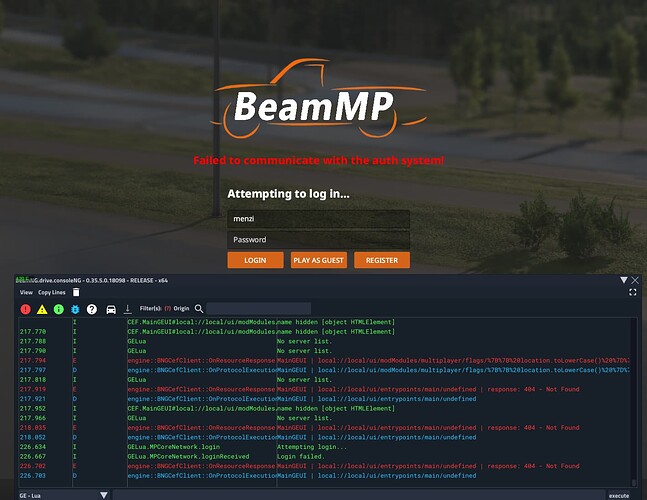Toggle the vehicle log filter icon
647x500 pixels.
tap(111, 309)
